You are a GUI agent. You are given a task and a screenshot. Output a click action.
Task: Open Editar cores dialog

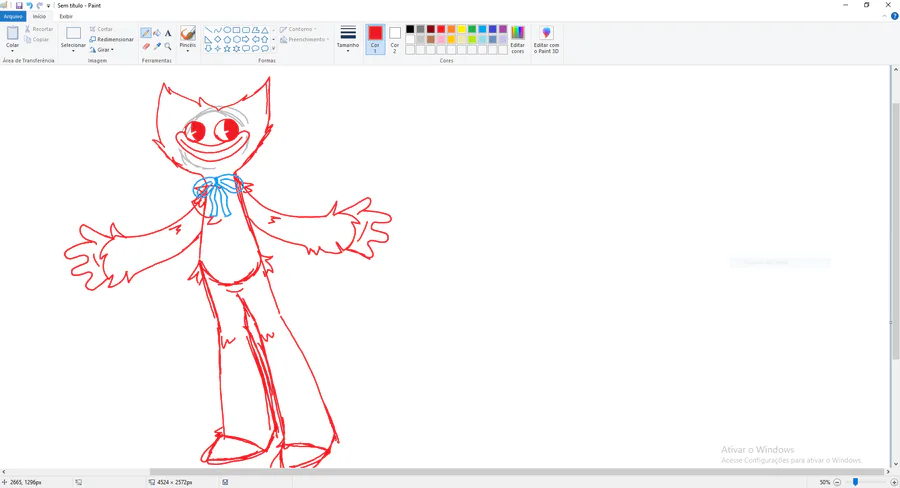click(x=518, y=40)
